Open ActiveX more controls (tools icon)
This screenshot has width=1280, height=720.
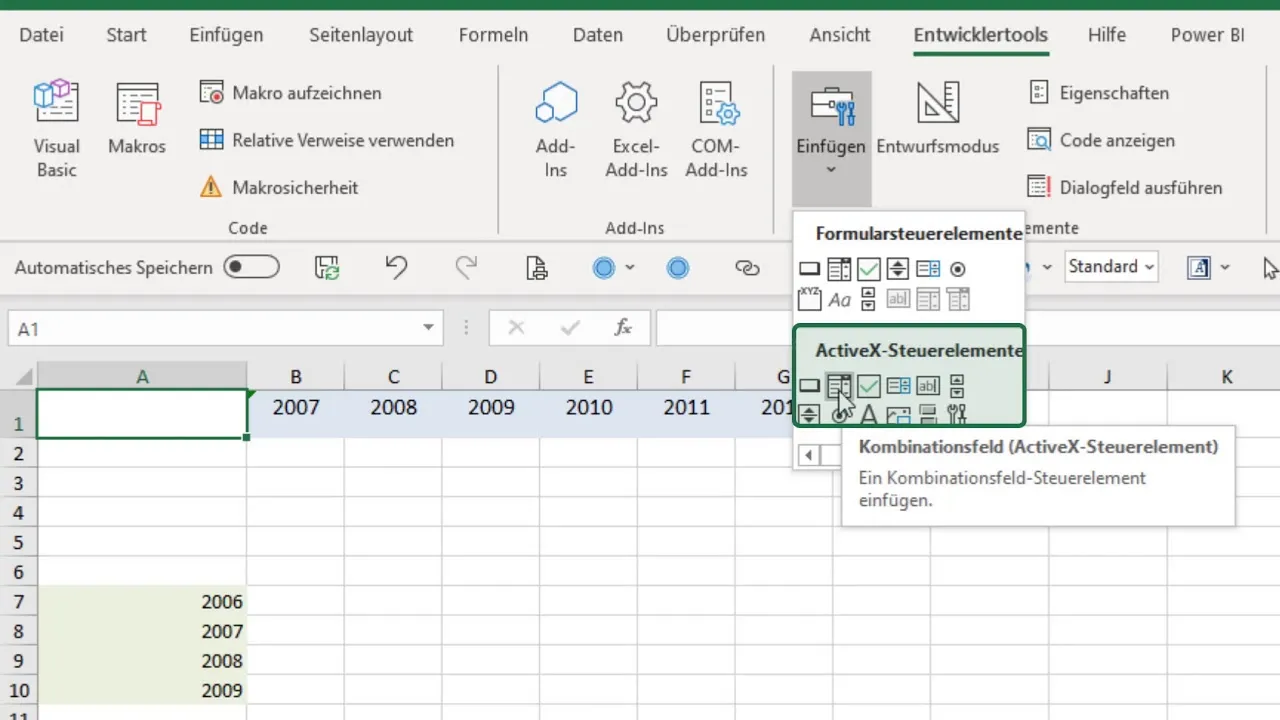[x=957, y=414]
